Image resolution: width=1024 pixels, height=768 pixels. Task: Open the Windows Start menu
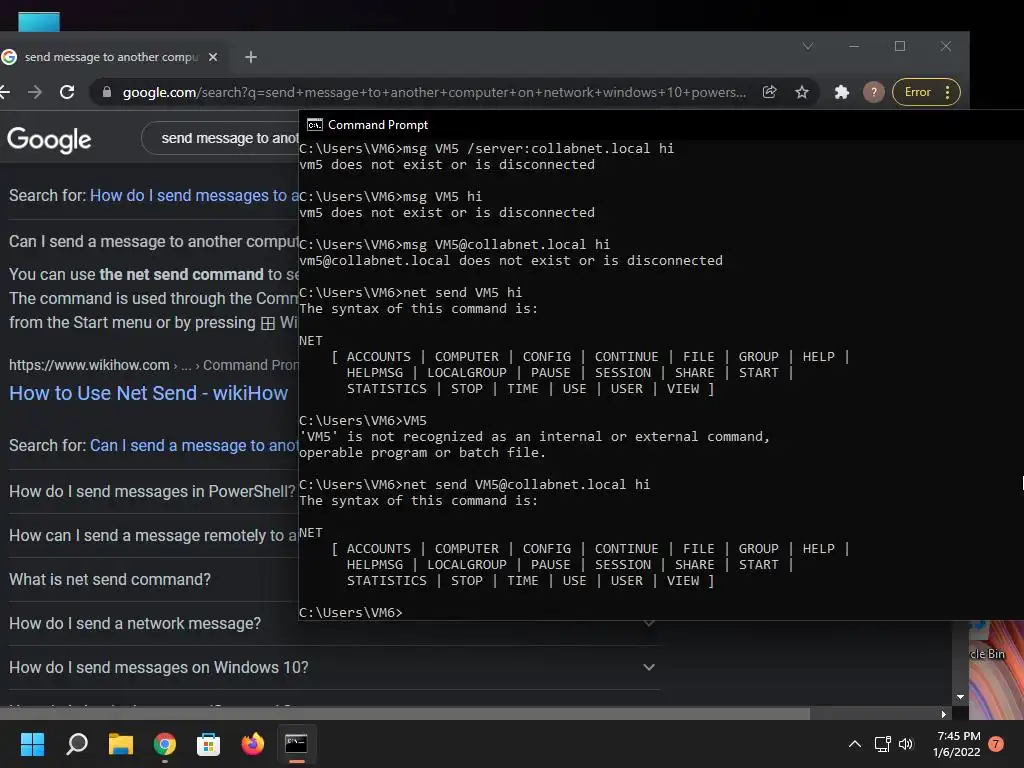click(x=32, y=744)
